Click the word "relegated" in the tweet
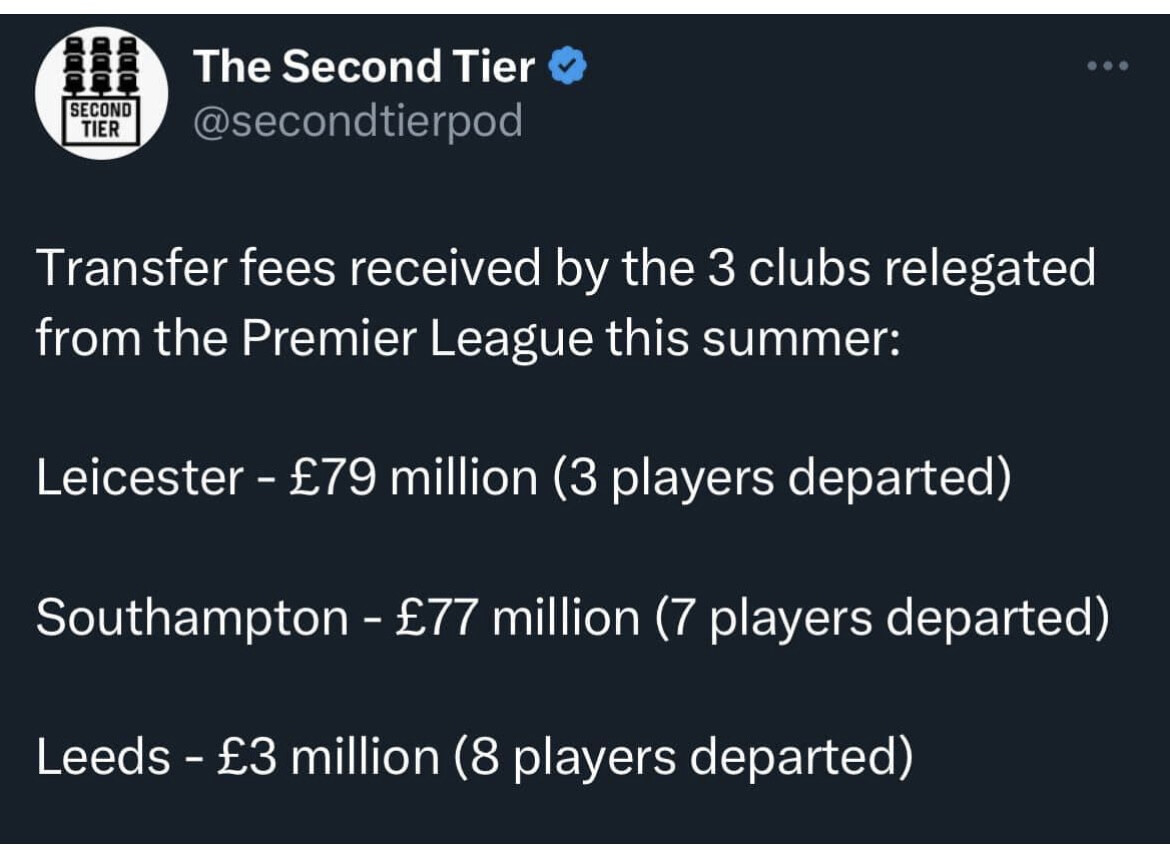Screen dimensions: 1170x850 pos(990,269)
